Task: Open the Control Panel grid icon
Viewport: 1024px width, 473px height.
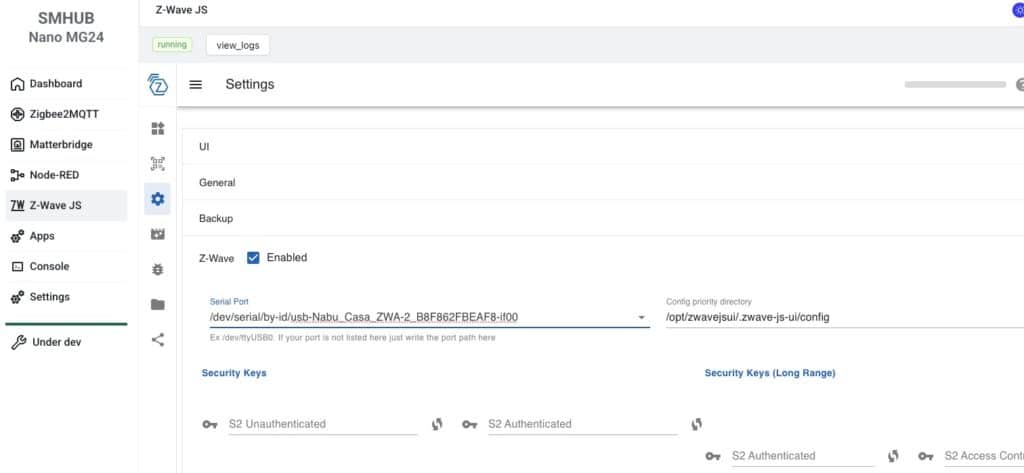Action: tap(157, 128)
